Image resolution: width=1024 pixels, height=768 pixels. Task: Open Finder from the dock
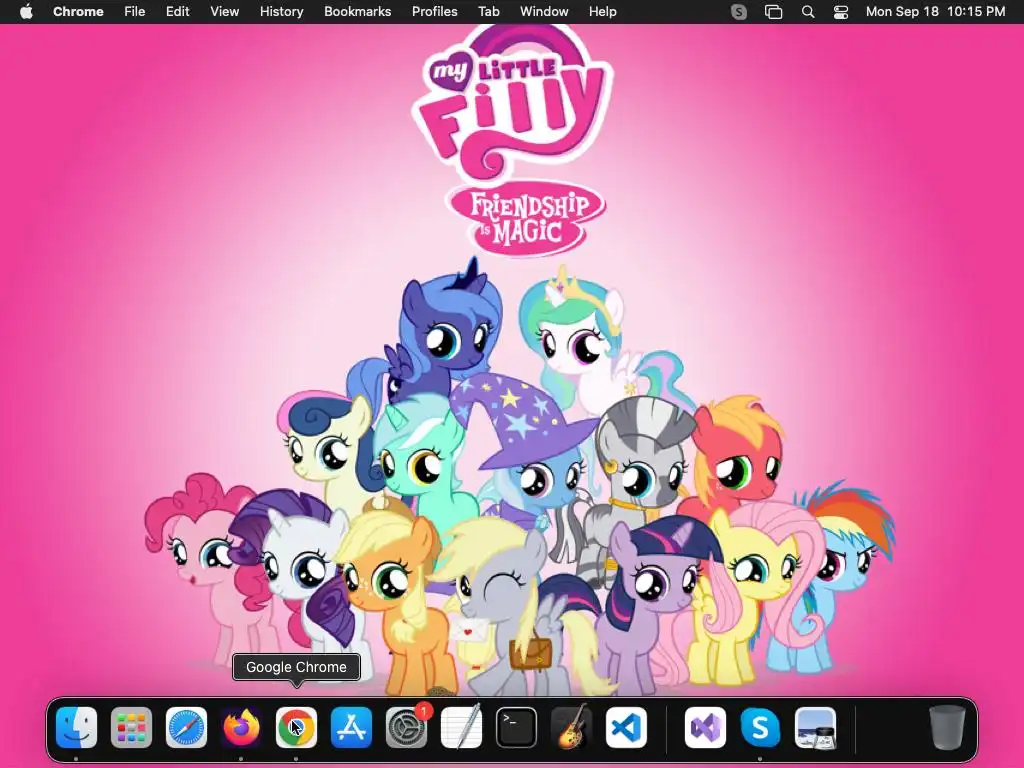76,728
